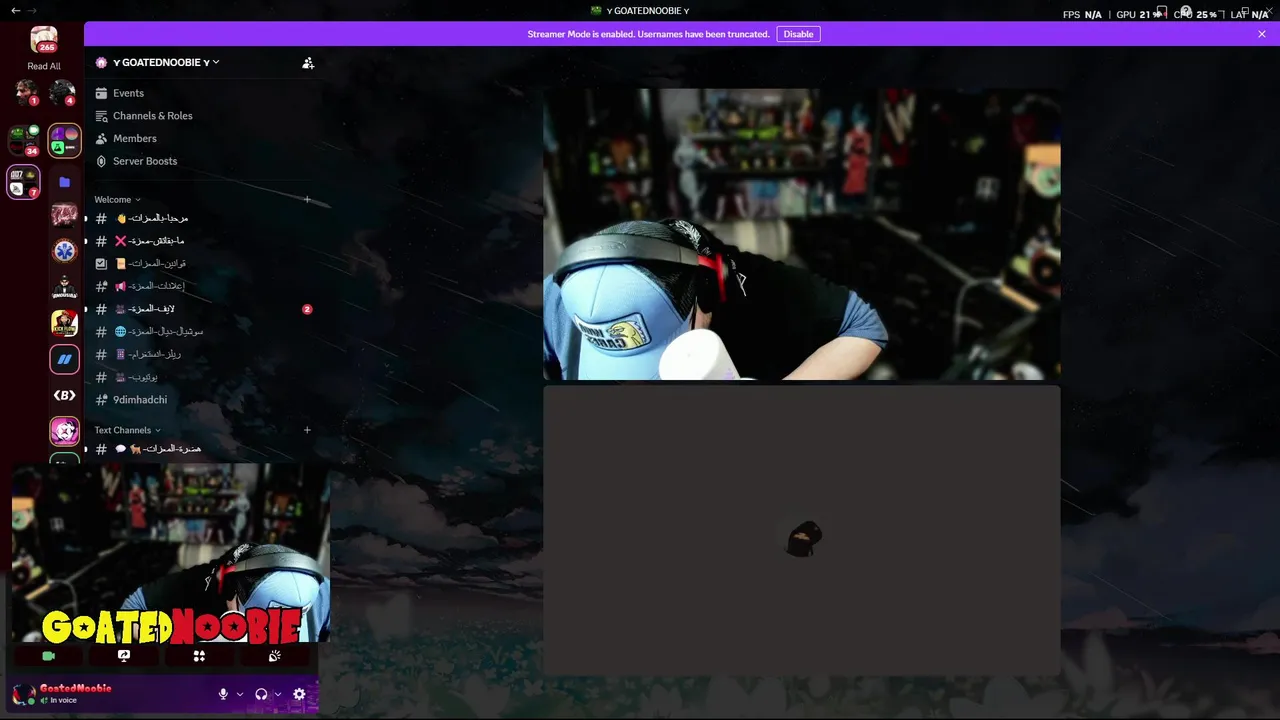
Task: Focus the webcam video tile
Action: click(x=801, y=234)
